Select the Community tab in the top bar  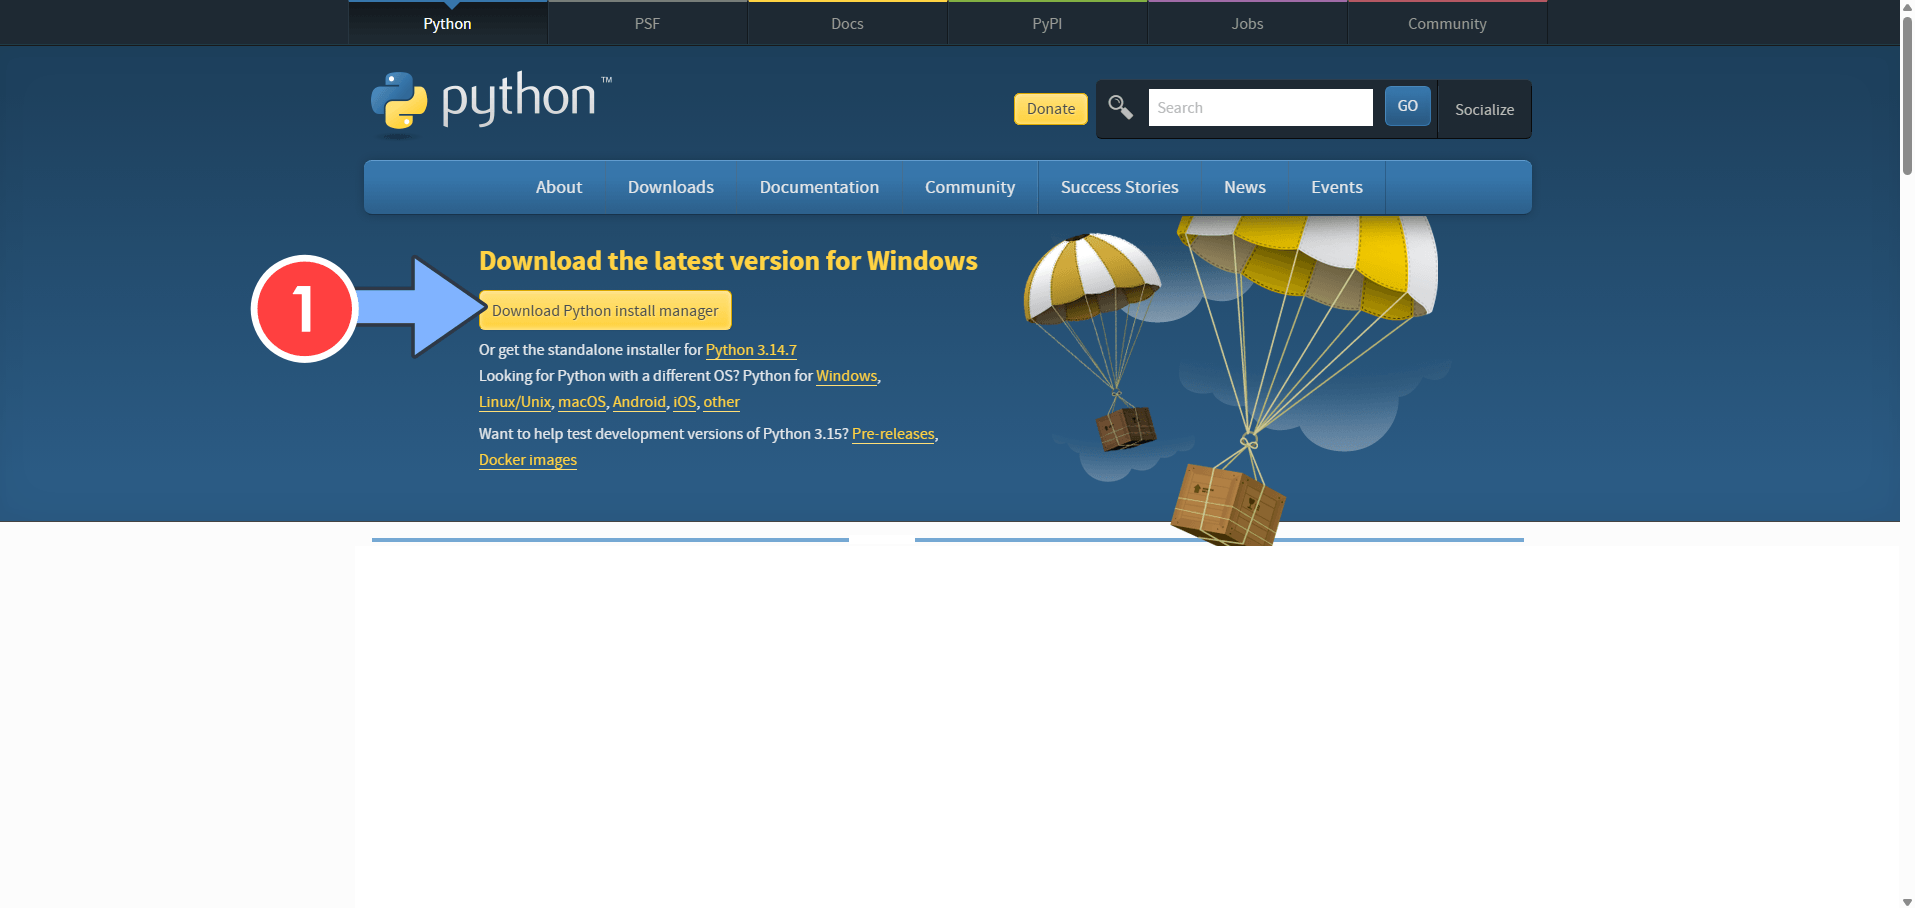click(x=1447, y=23)
